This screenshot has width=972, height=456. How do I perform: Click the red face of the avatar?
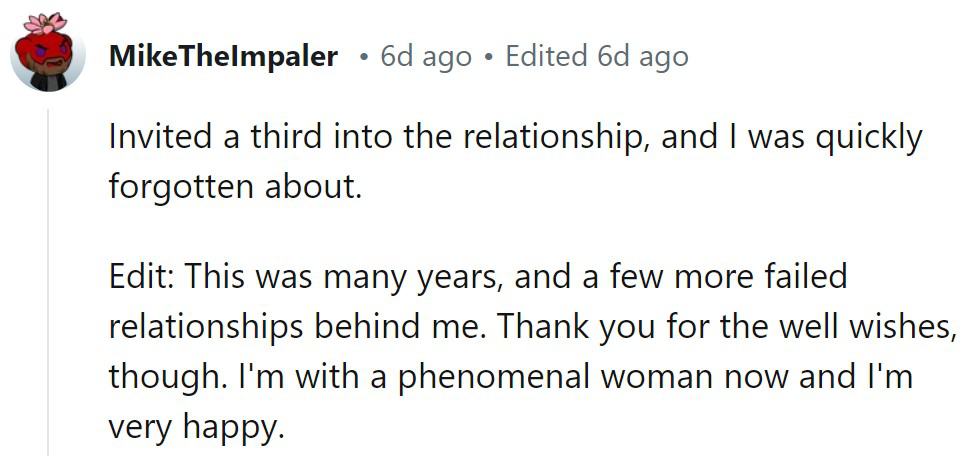click(43, 52)
